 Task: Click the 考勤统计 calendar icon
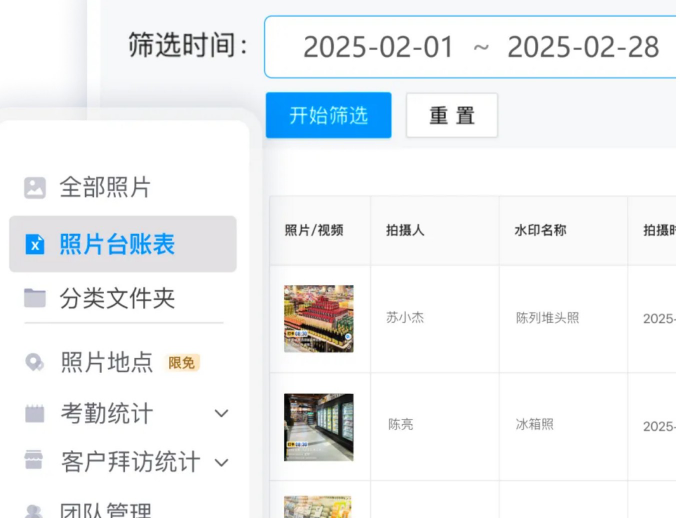35,413
